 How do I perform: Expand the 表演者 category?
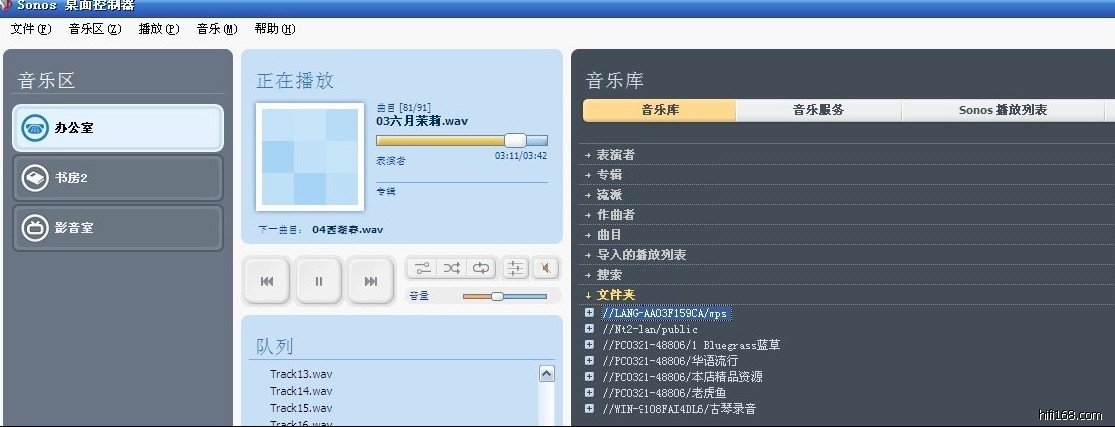pyautogui.click(x=615, y=155)
